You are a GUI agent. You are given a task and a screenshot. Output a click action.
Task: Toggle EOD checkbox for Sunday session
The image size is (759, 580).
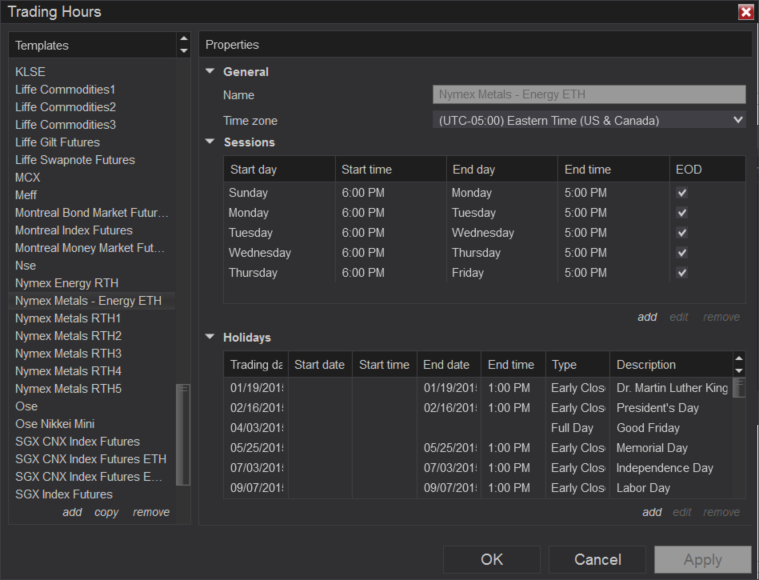point(682,193)
